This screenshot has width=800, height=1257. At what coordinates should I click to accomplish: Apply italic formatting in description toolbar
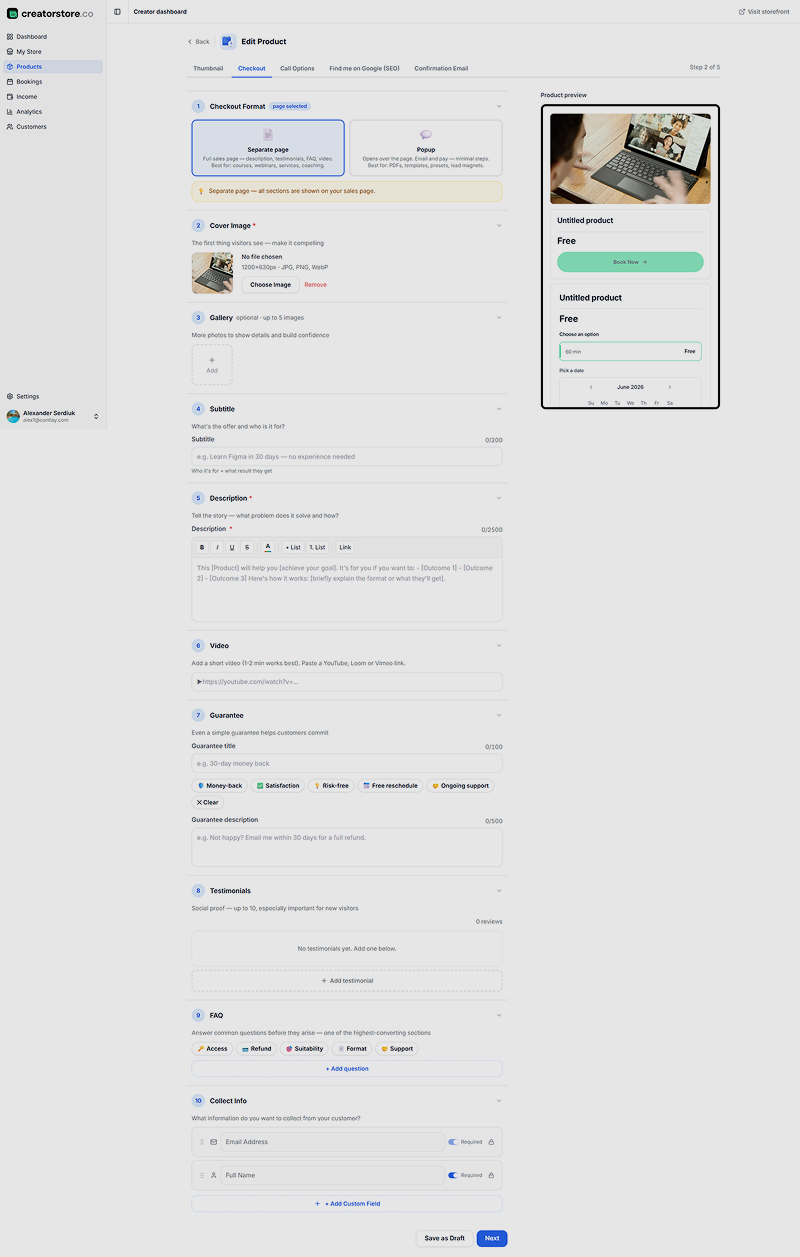tap(217, 547)
